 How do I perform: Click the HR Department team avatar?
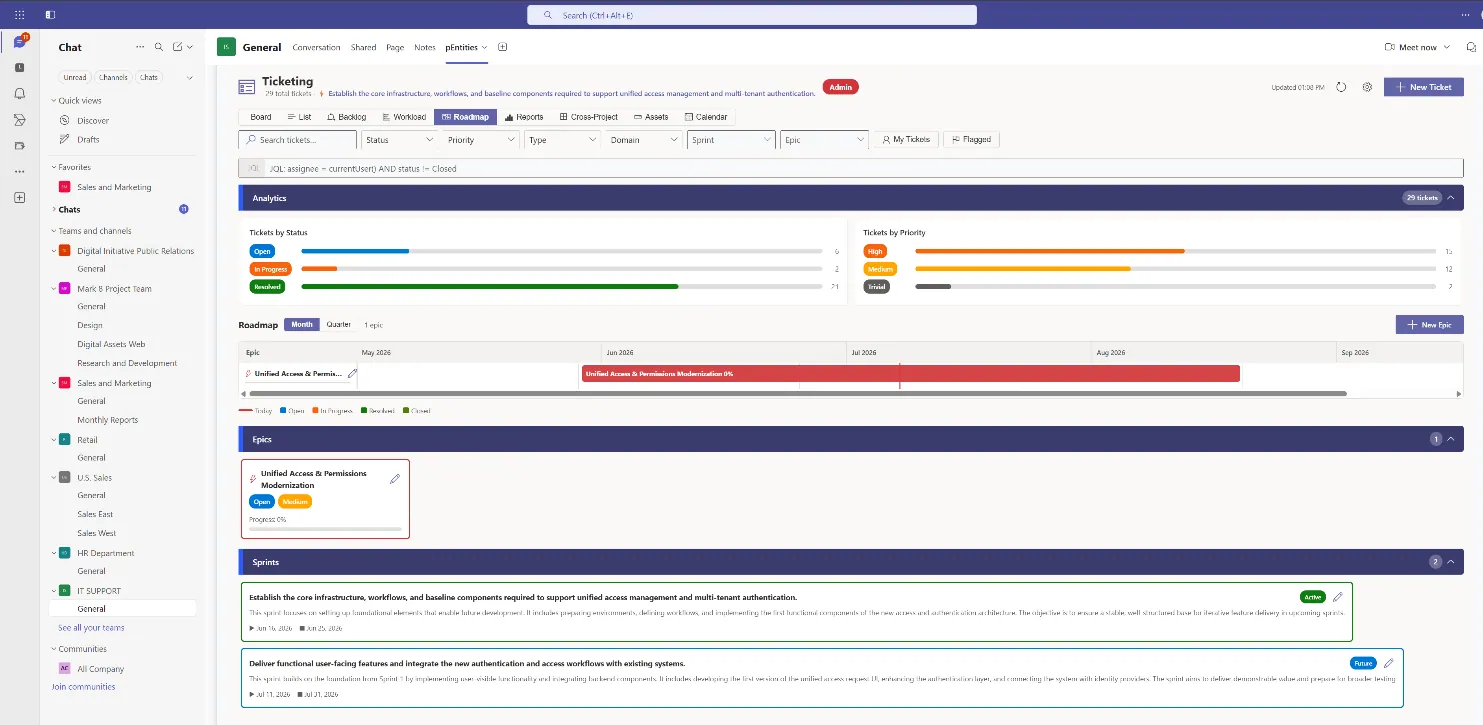[x=64, y=552]
